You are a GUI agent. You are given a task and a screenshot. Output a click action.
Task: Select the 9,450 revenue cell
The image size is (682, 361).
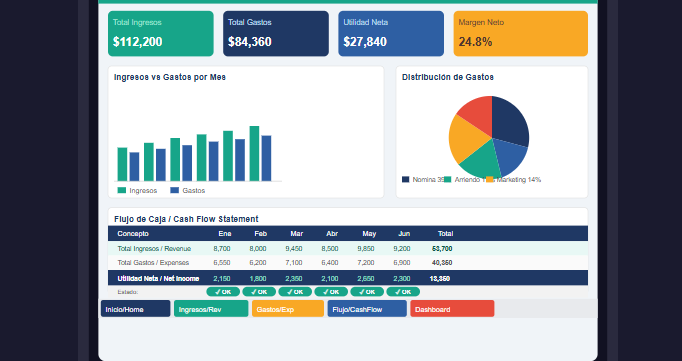click(294, 249)
